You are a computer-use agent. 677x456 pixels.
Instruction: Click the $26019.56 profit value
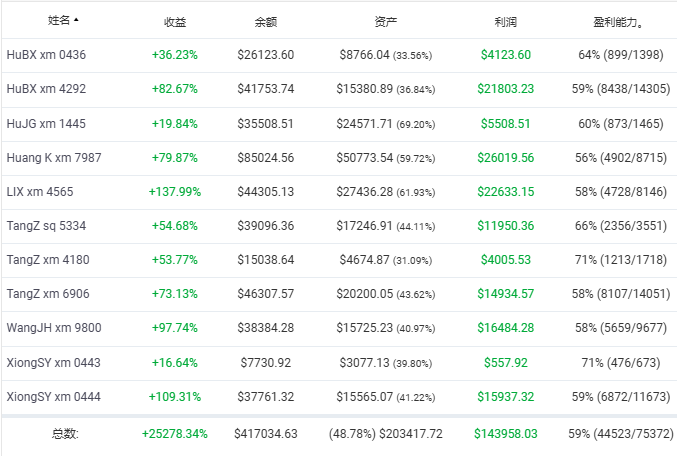(x=506, y=158)
